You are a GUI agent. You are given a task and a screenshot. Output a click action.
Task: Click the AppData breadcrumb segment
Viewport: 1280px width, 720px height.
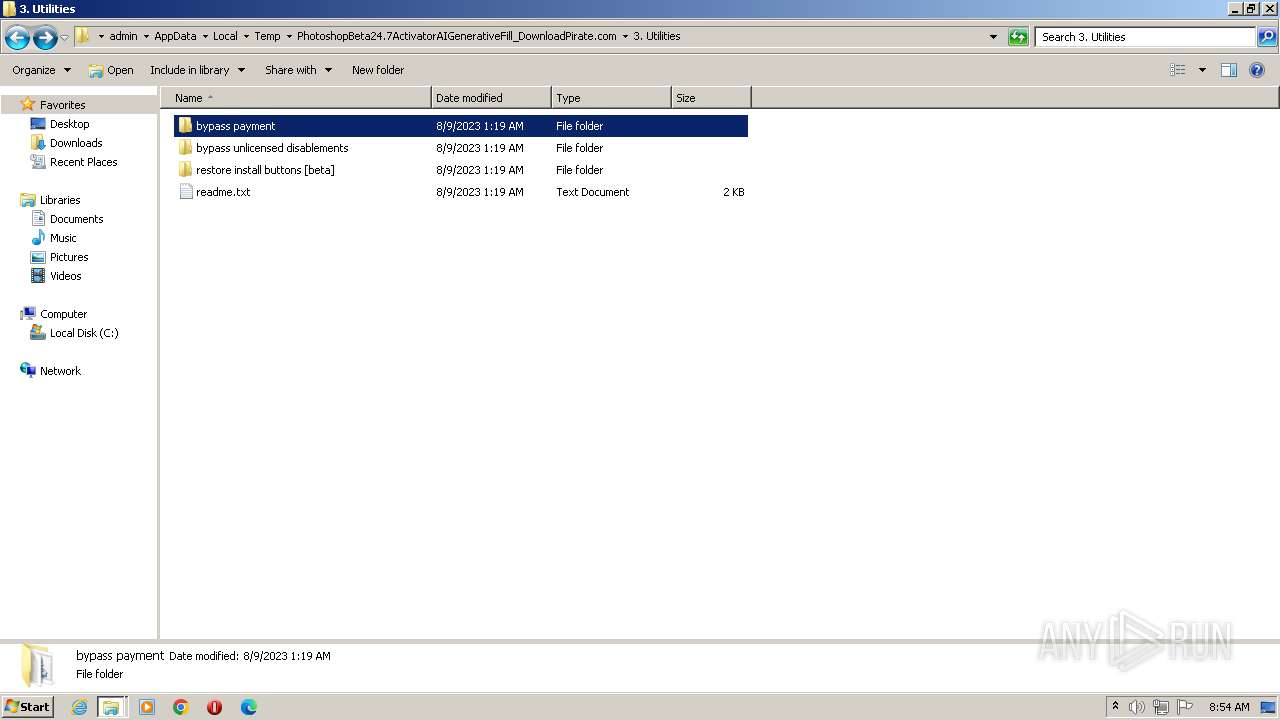pyautogui.click(x=175, y=36)
